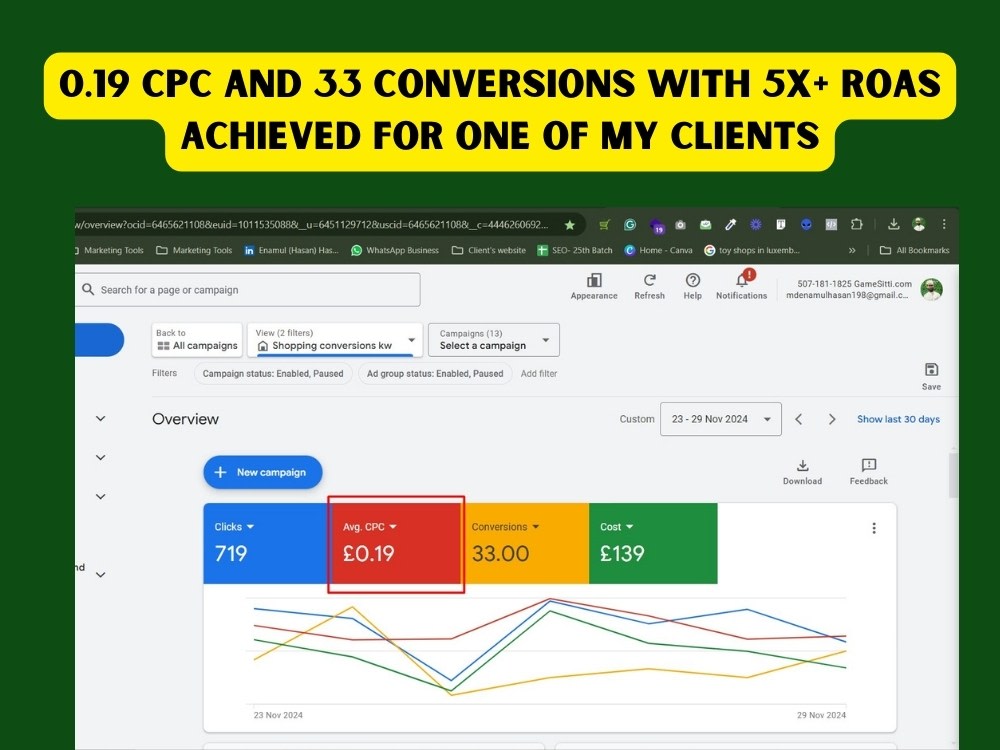The image size is (1000, 750).
Task: Click the Save view icon
Action: click(x=931, y=376)
